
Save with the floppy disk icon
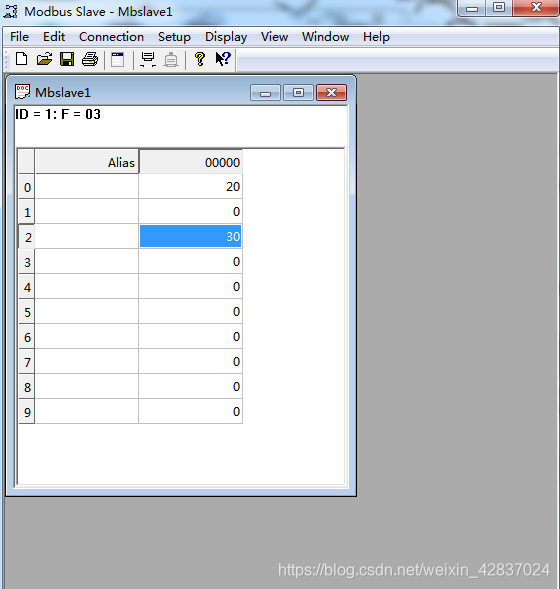coord(67,59)
